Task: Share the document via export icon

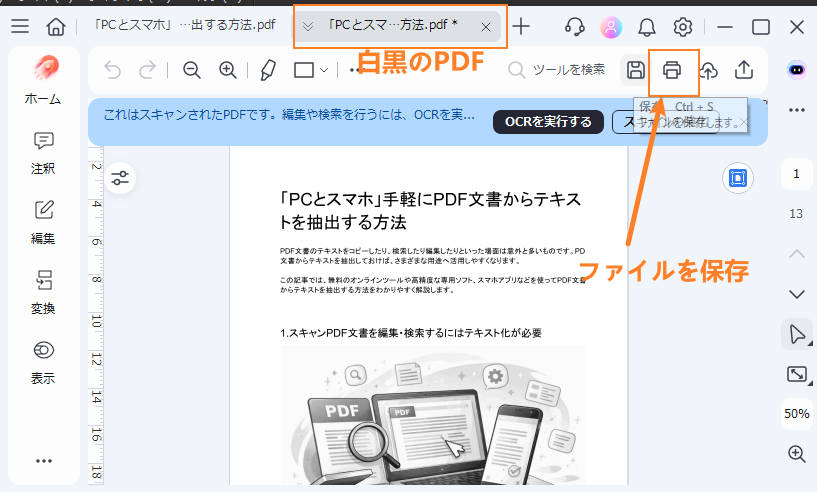Action: click(744, 70)
